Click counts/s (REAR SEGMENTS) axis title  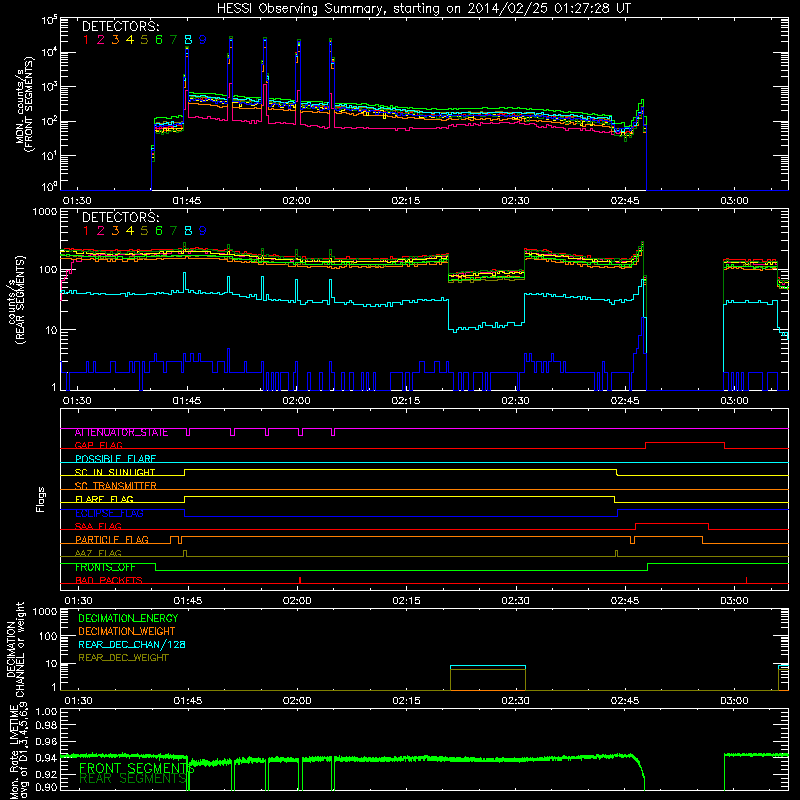click(x=15, y=301)
